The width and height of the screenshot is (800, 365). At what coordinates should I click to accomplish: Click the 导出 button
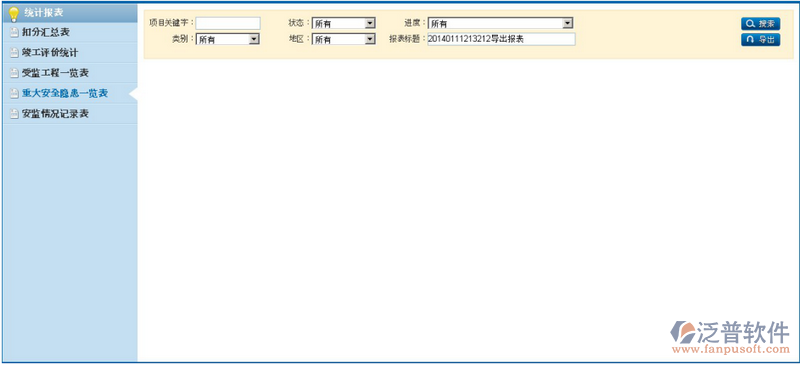coord(760,40)
